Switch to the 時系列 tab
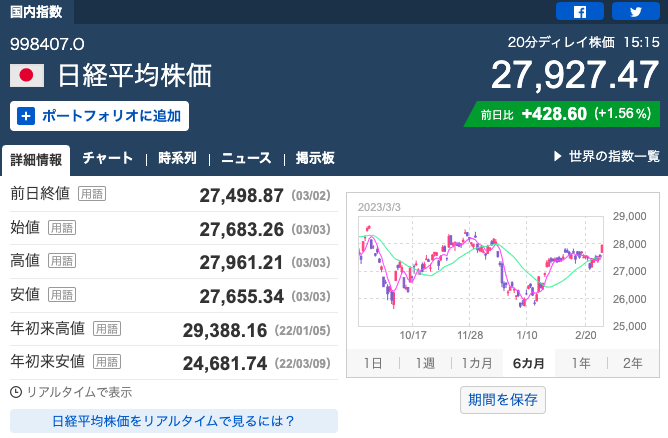The width and height of the screenshot is (668, 438). (177, 158)
